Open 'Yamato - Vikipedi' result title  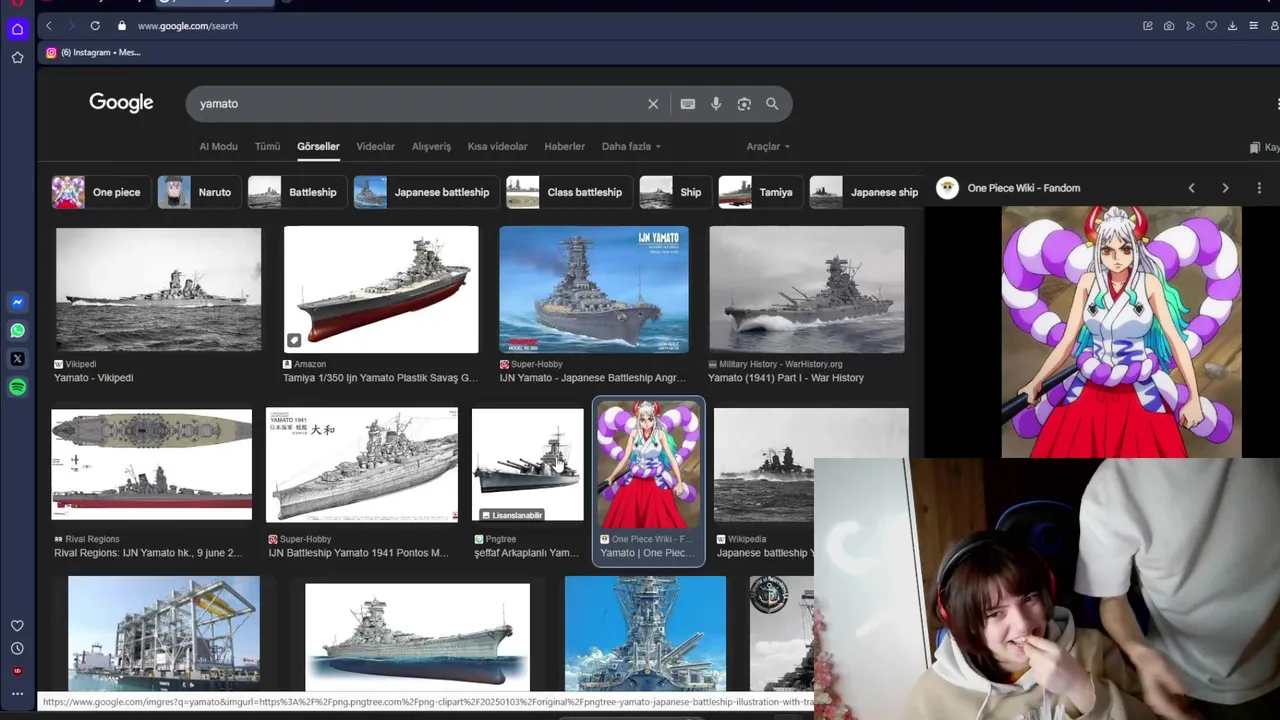point(93,378)
